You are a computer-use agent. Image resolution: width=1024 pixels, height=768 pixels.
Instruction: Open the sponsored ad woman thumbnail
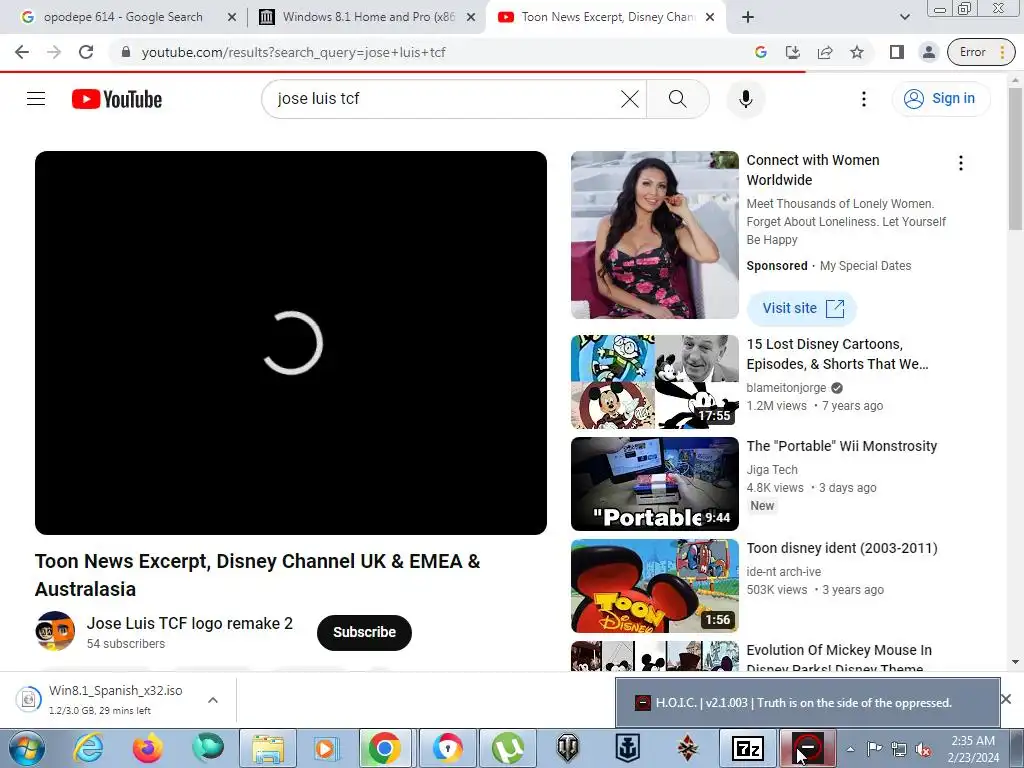click(654, 235)
